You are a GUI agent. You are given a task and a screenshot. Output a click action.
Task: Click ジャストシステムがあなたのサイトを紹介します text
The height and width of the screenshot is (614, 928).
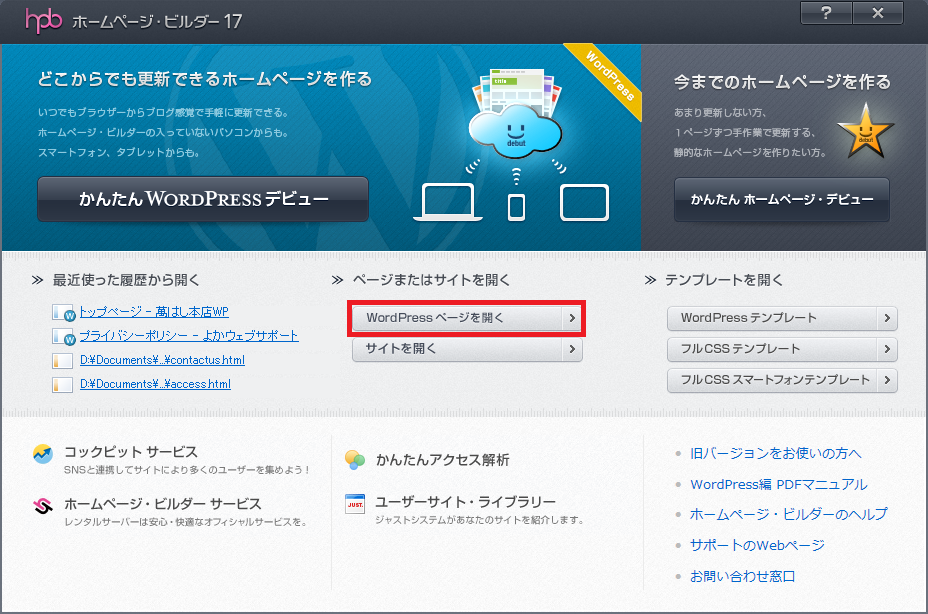(481, 520)
